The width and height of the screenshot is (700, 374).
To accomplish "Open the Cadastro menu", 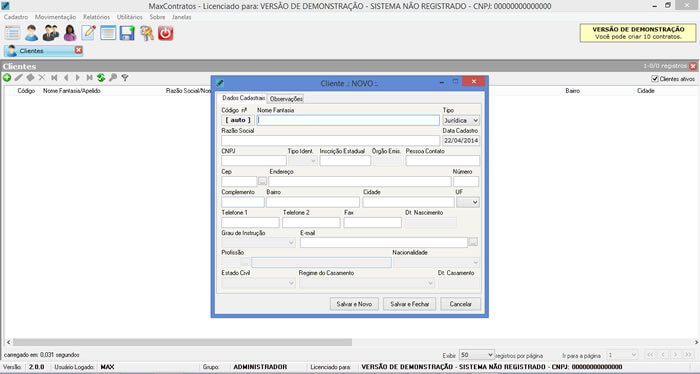I will click(x=16, y=17).
